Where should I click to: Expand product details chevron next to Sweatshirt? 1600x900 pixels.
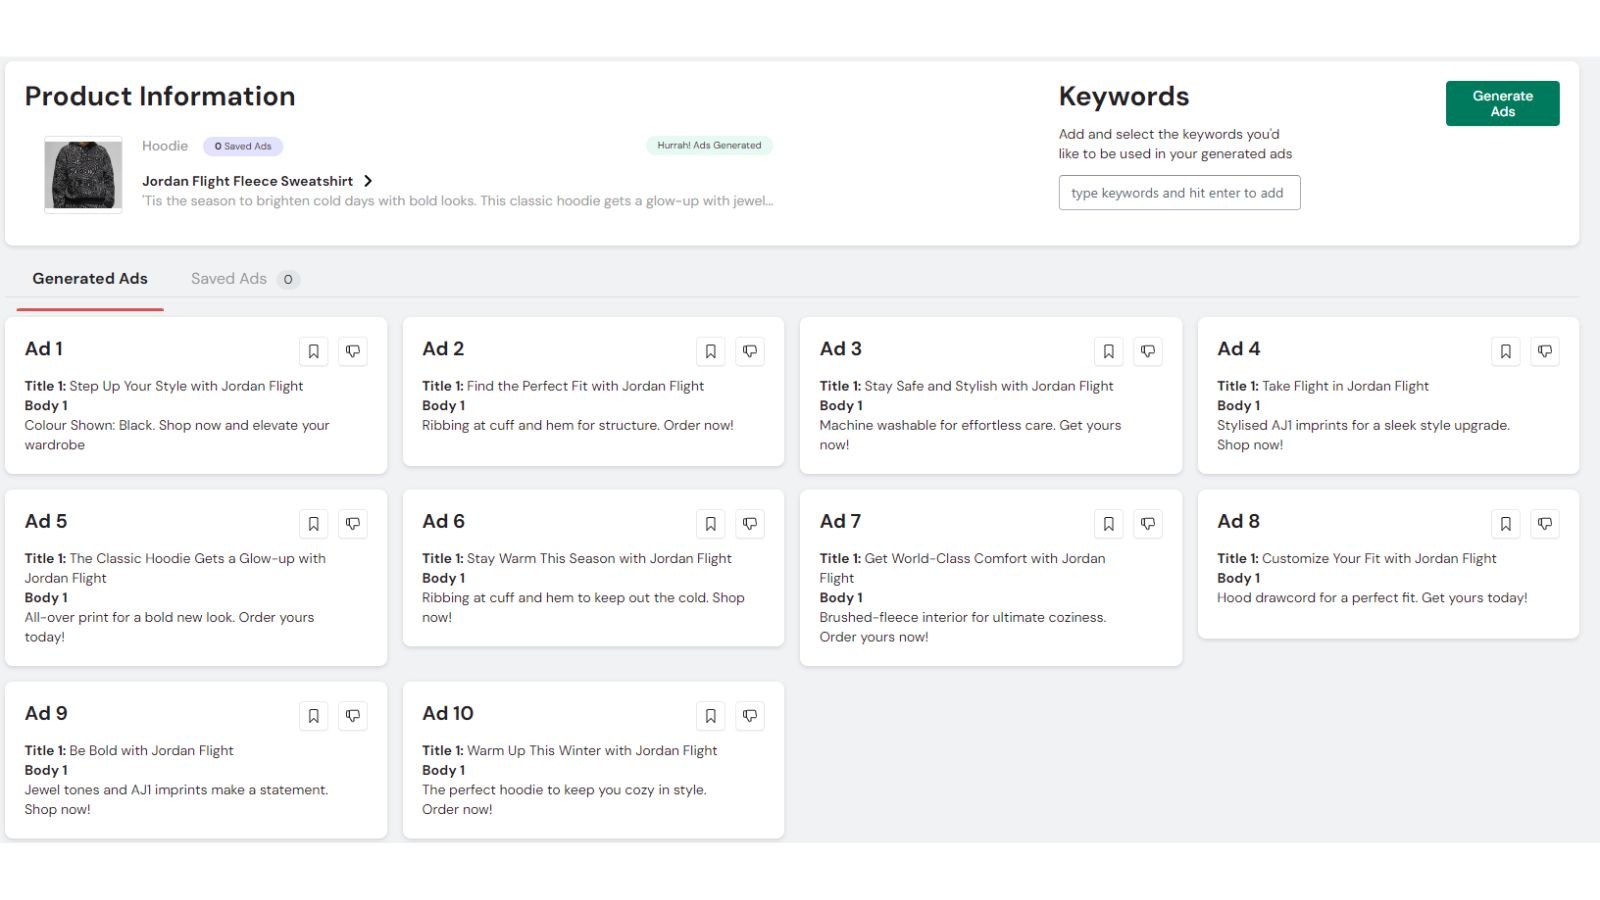368,181
